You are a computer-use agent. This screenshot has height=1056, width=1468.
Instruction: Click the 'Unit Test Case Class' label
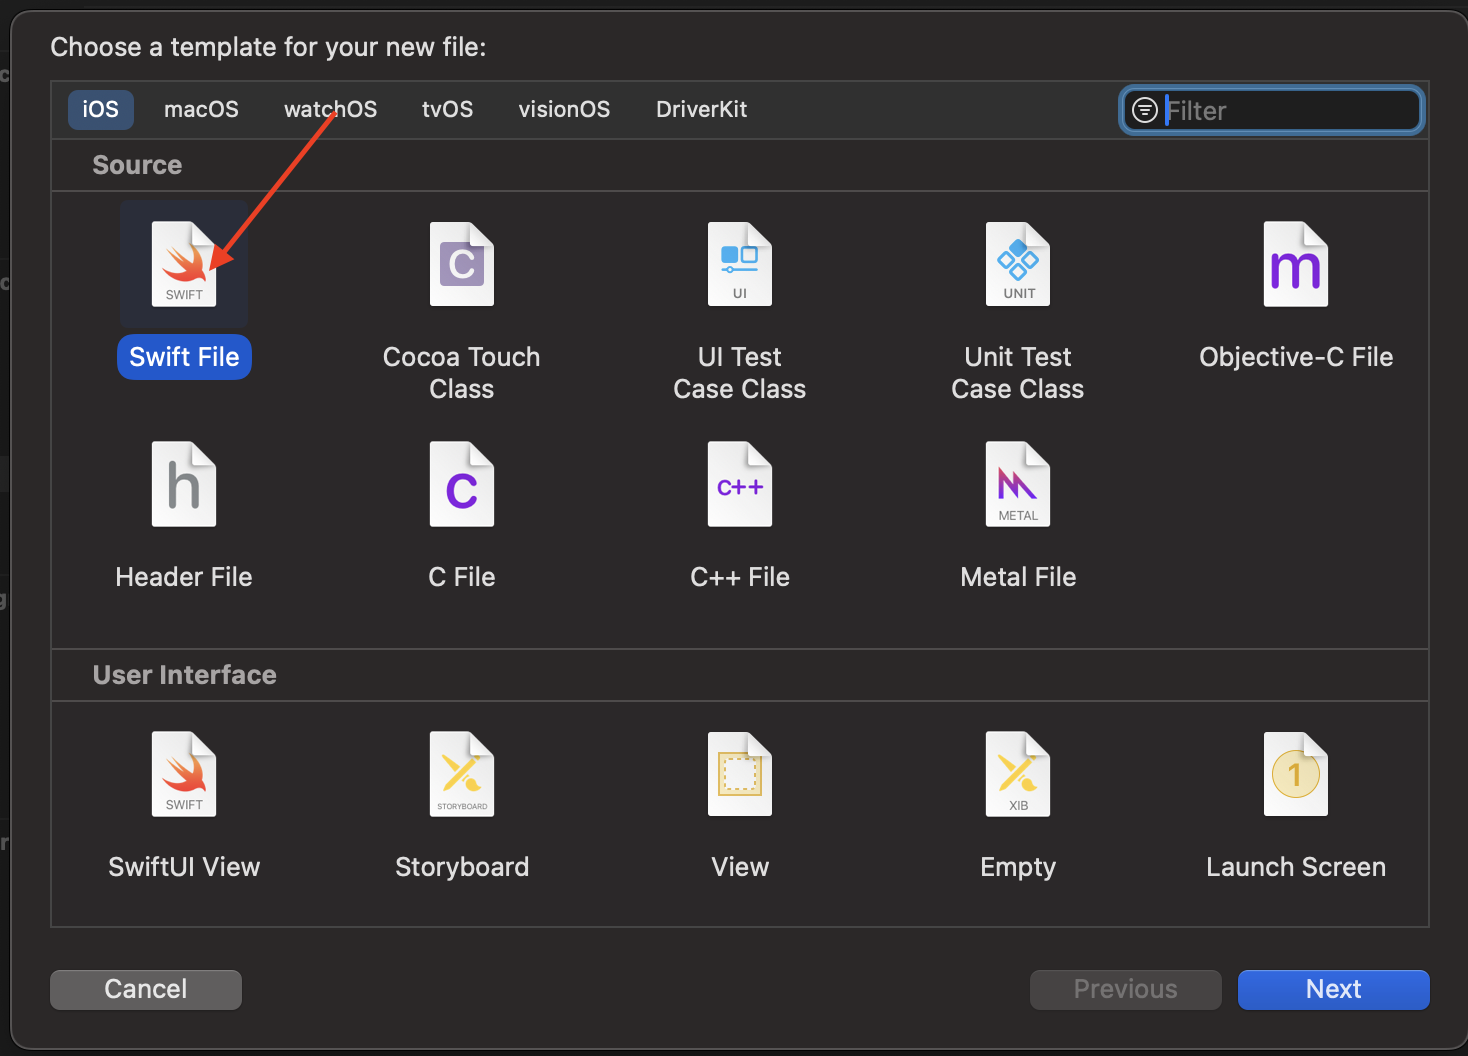[1018, 373]
